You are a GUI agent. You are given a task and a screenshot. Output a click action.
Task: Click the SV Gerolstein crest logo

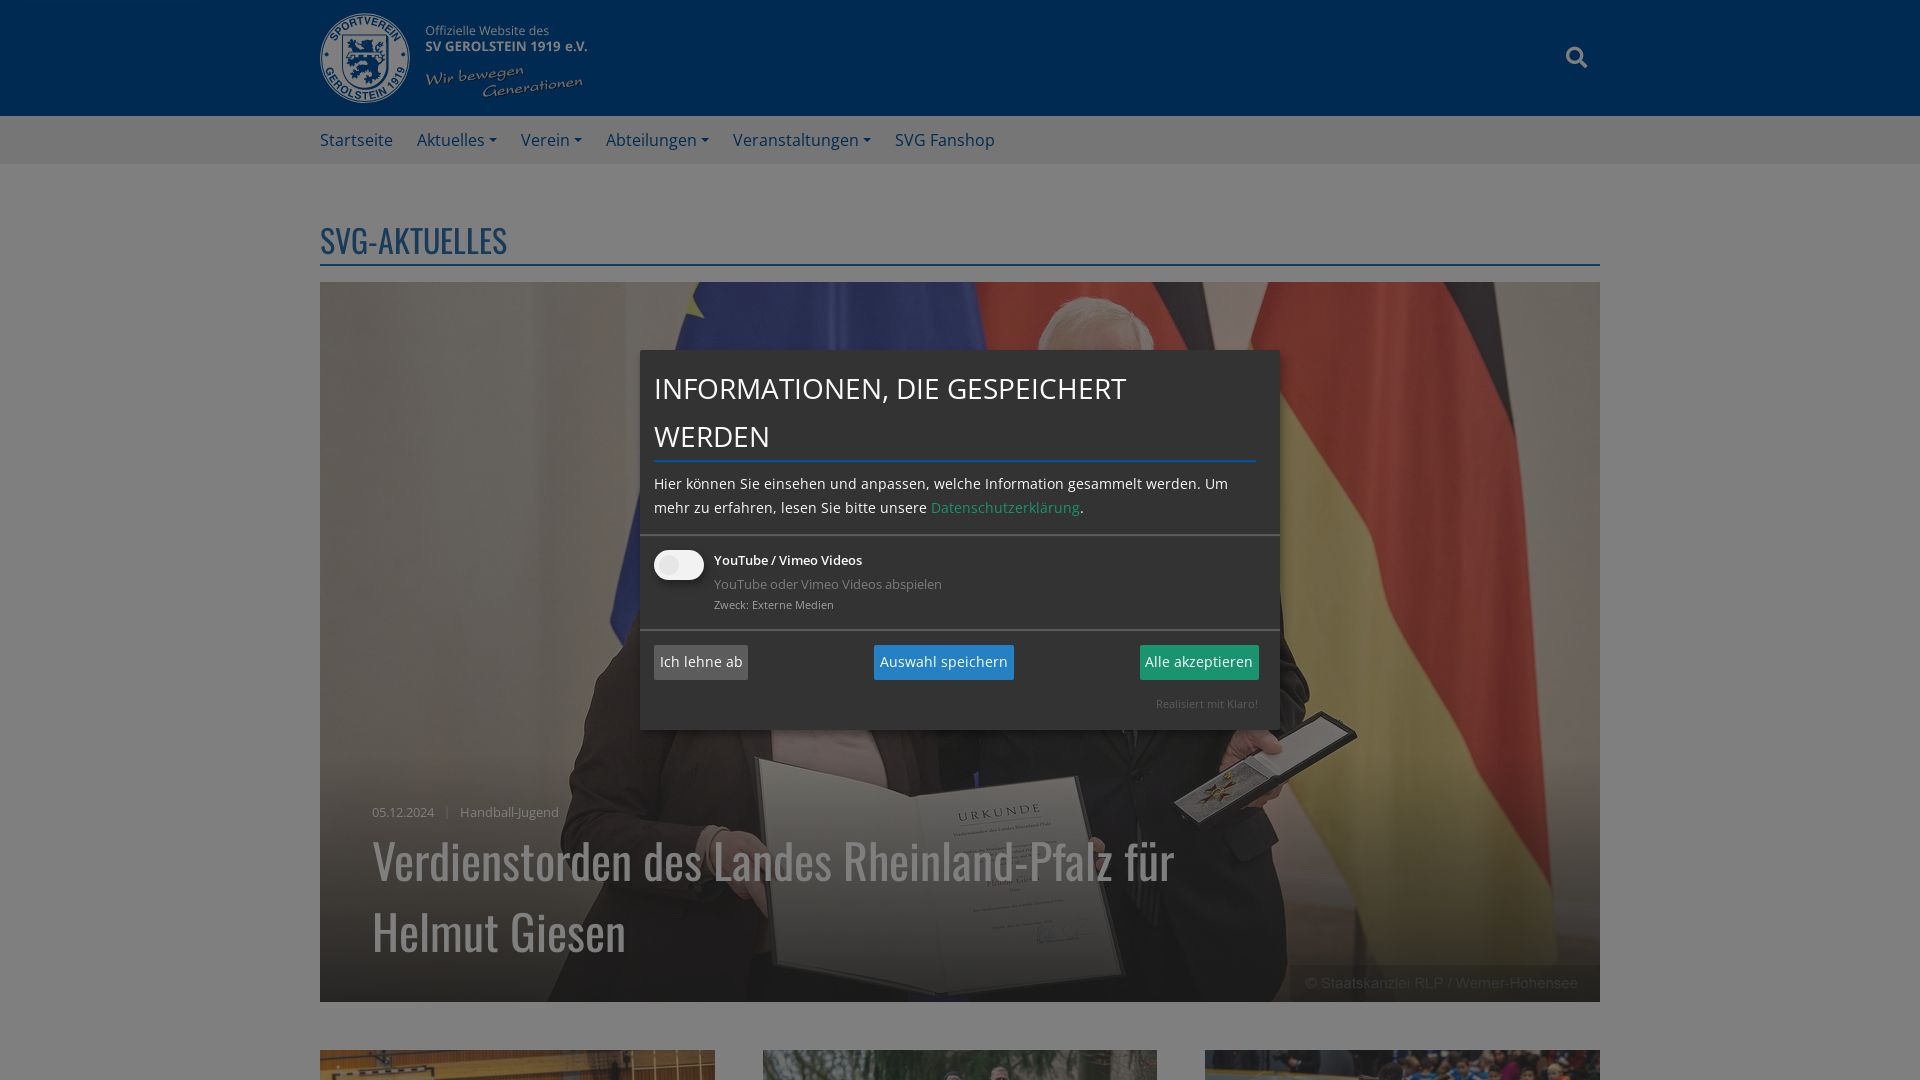[365, 58]
